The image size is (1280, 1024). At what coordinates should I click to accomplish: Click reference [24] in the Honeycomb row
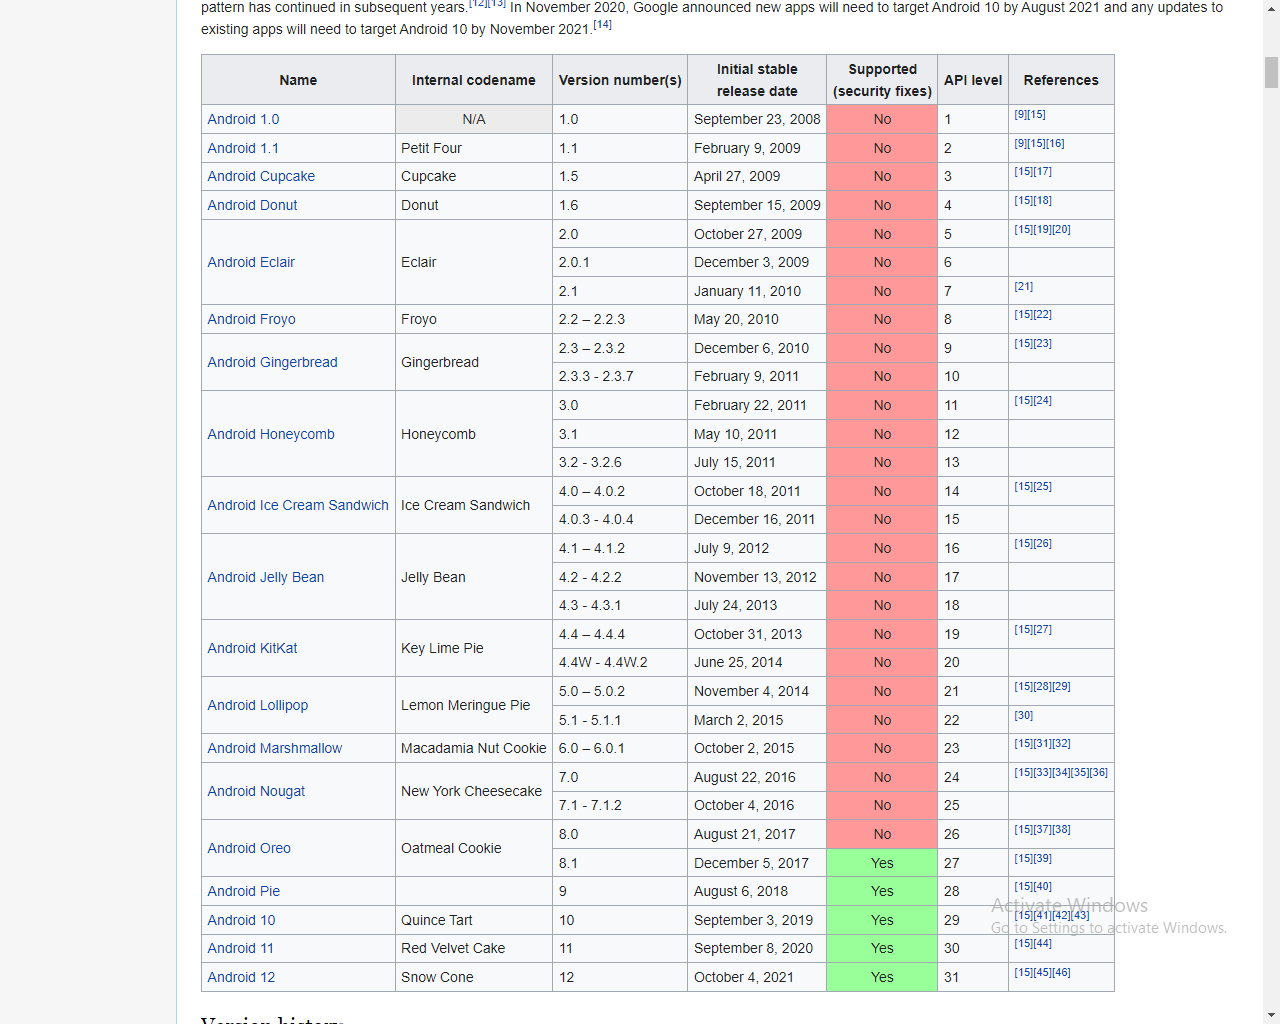tap(1042, 400)
